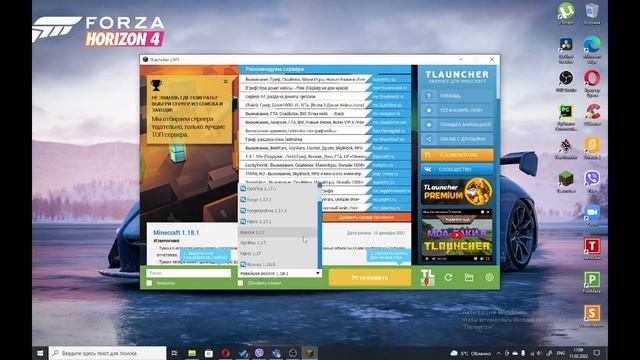Focus the username input field
640x360 pixels.
pyautogui.click(x=189, y=273)
